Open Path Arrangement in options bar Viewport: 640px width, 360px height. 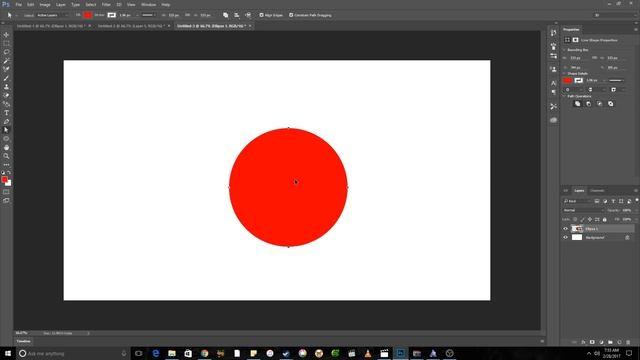coord(248,15)
